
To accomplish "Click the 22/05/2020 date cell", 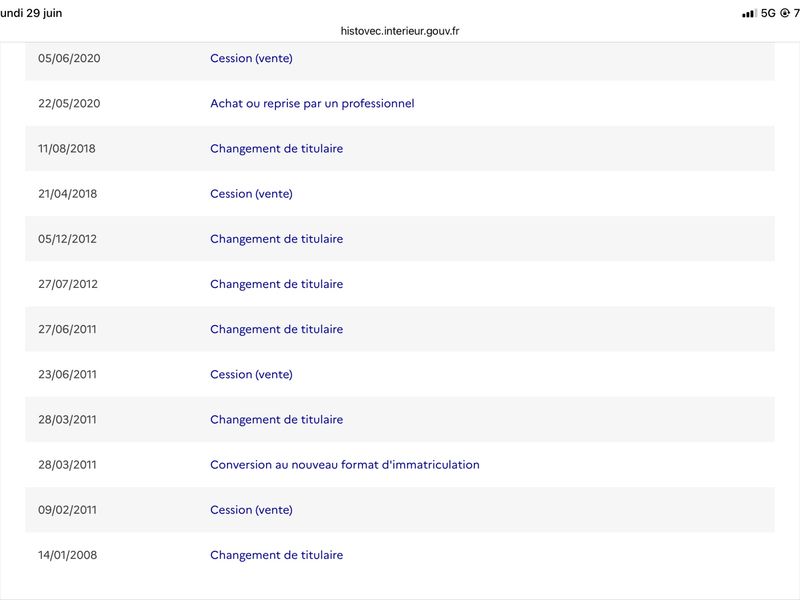I will pyautogui.click(x=69, y=104).
